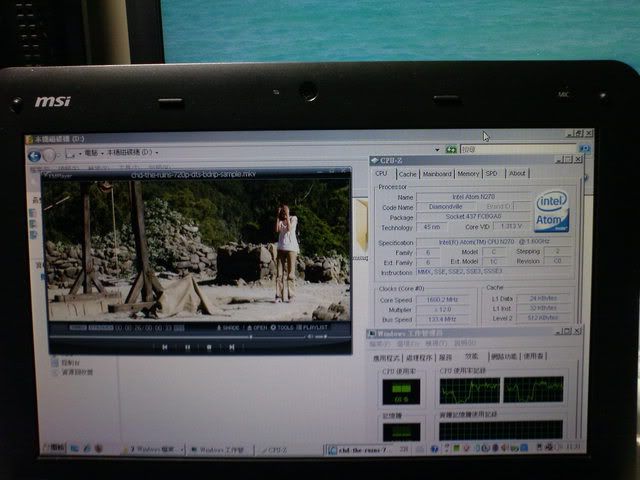Expand the 電腦 breadcrumb arrow
The width and height of the screenshot is (640, 480).
102,153
